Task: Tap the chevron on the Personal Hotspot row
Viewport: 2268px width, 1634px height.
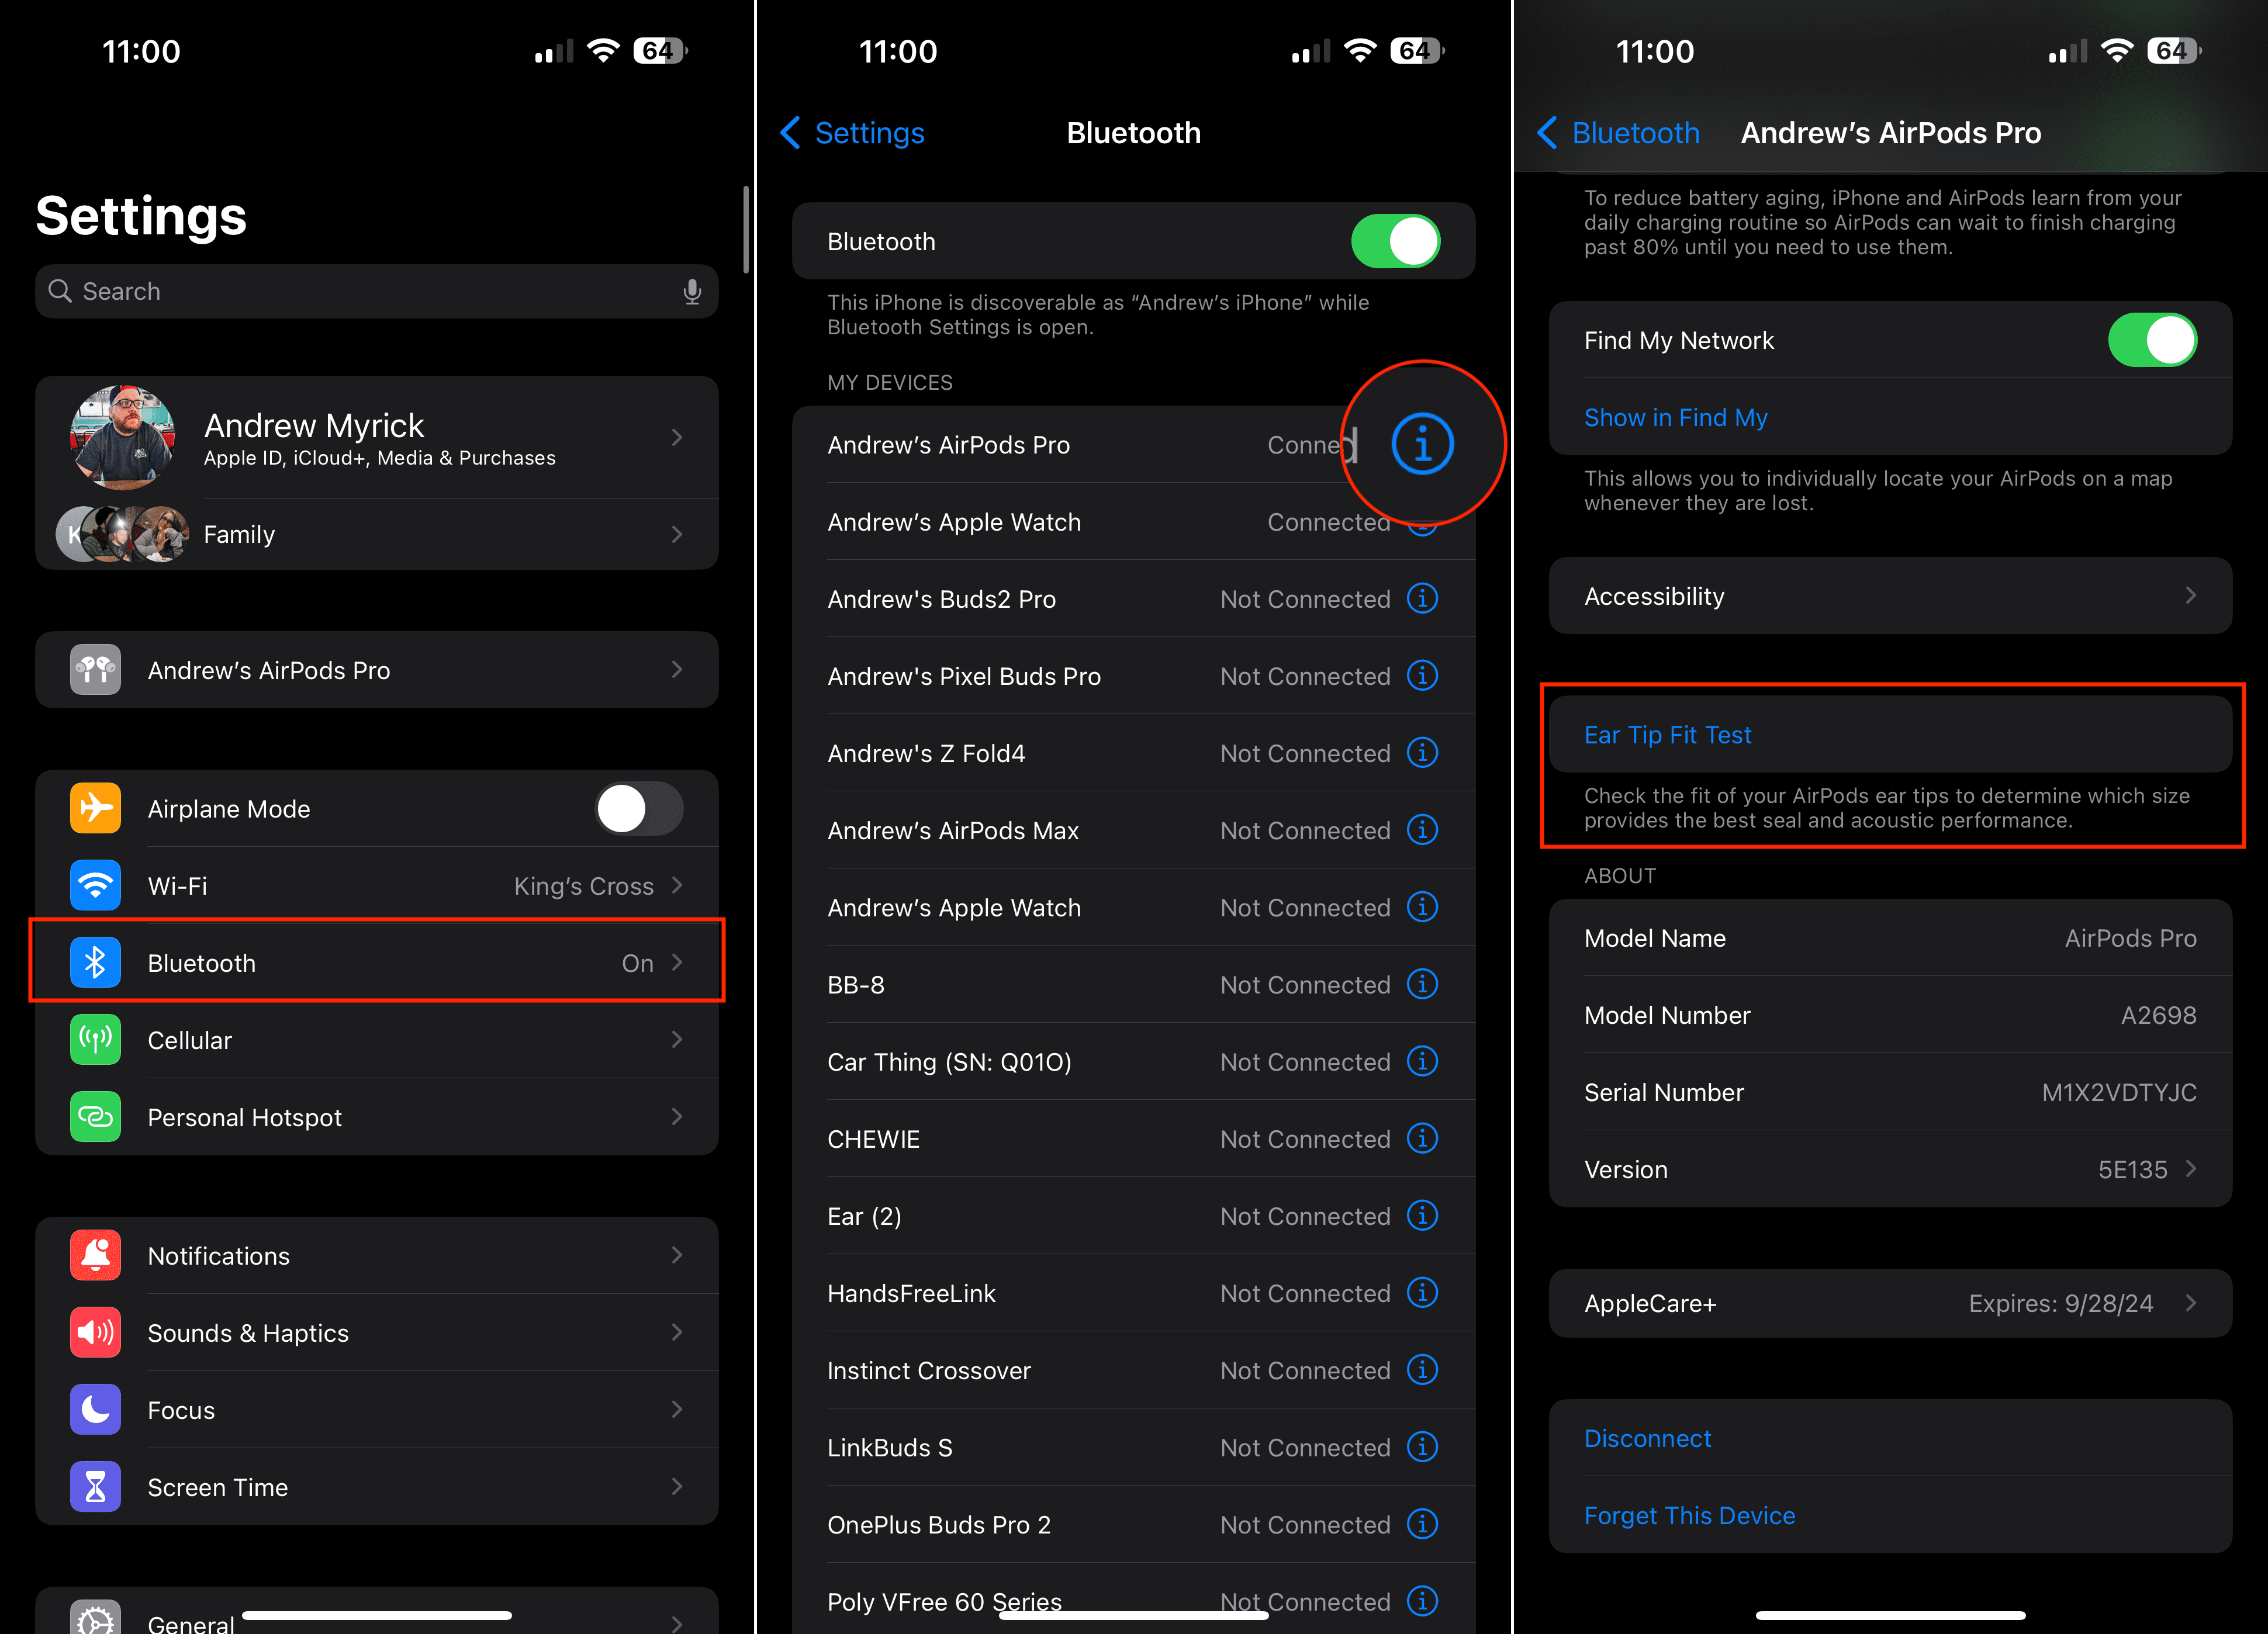Action: [x=677, y=1116]
